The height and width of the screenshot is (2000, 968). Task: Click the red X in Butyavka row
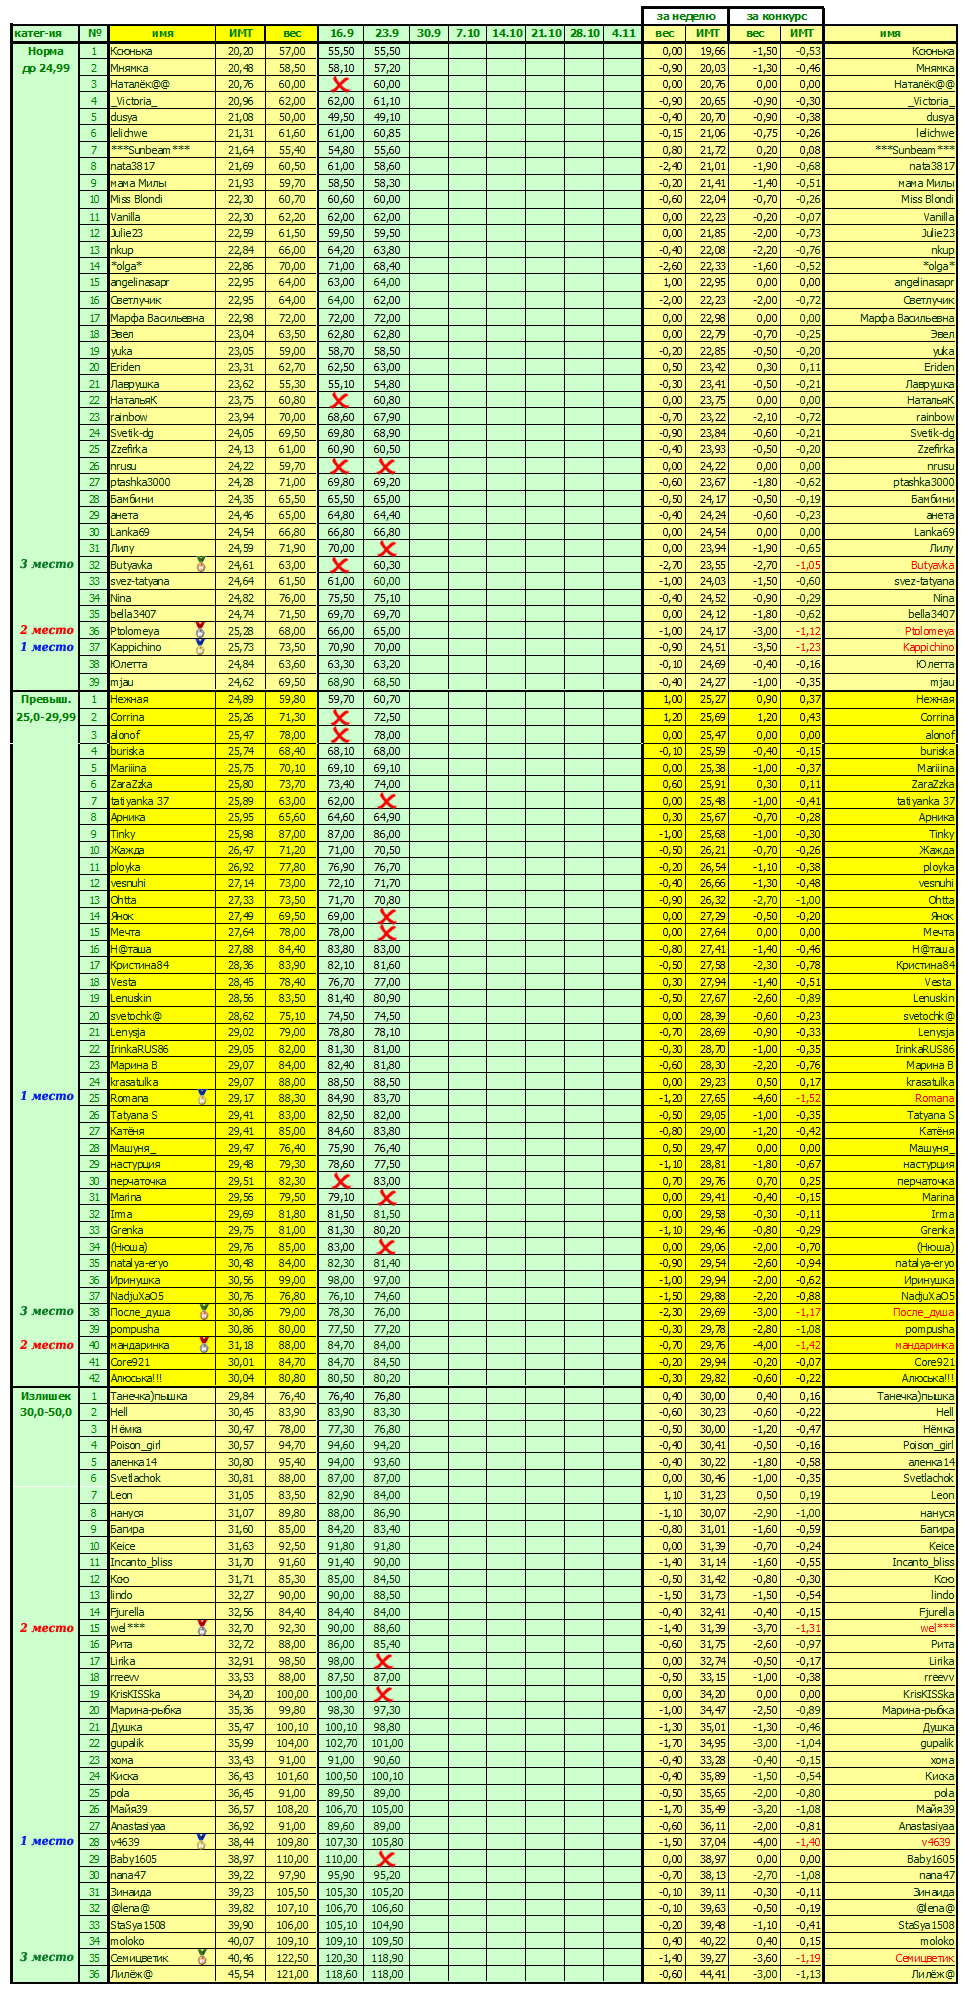click(340, 565)
